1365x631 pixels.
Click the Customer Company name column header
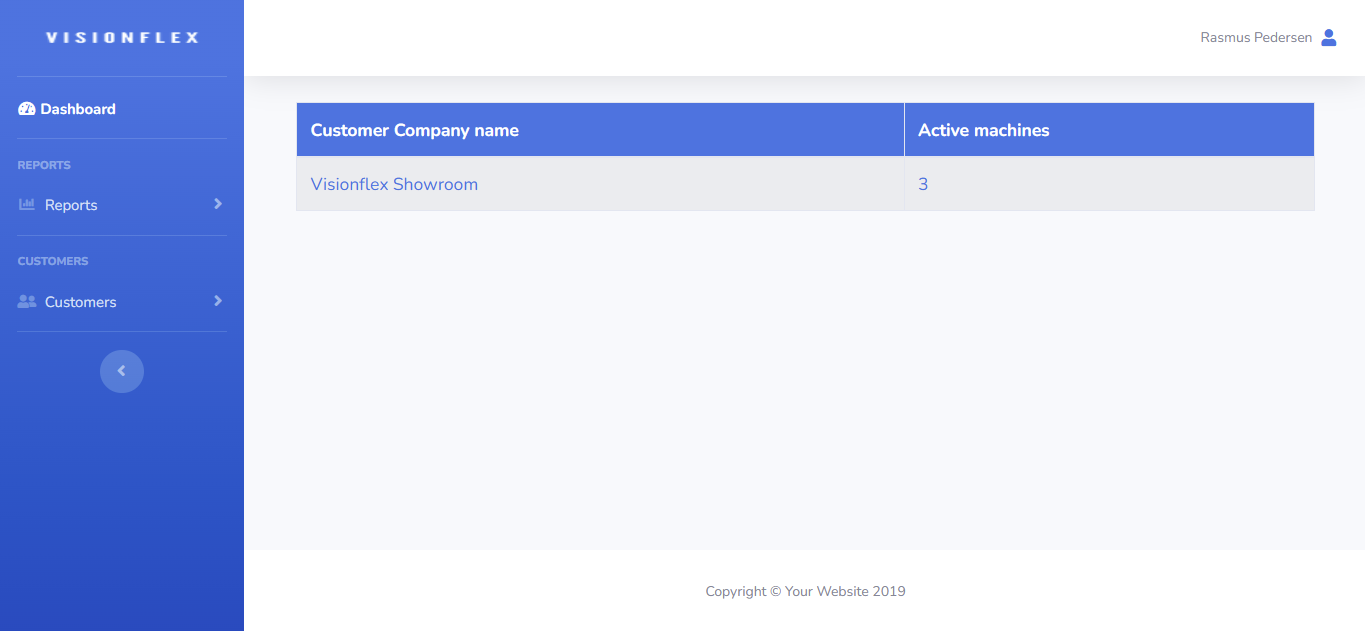(x=414, y=130)
